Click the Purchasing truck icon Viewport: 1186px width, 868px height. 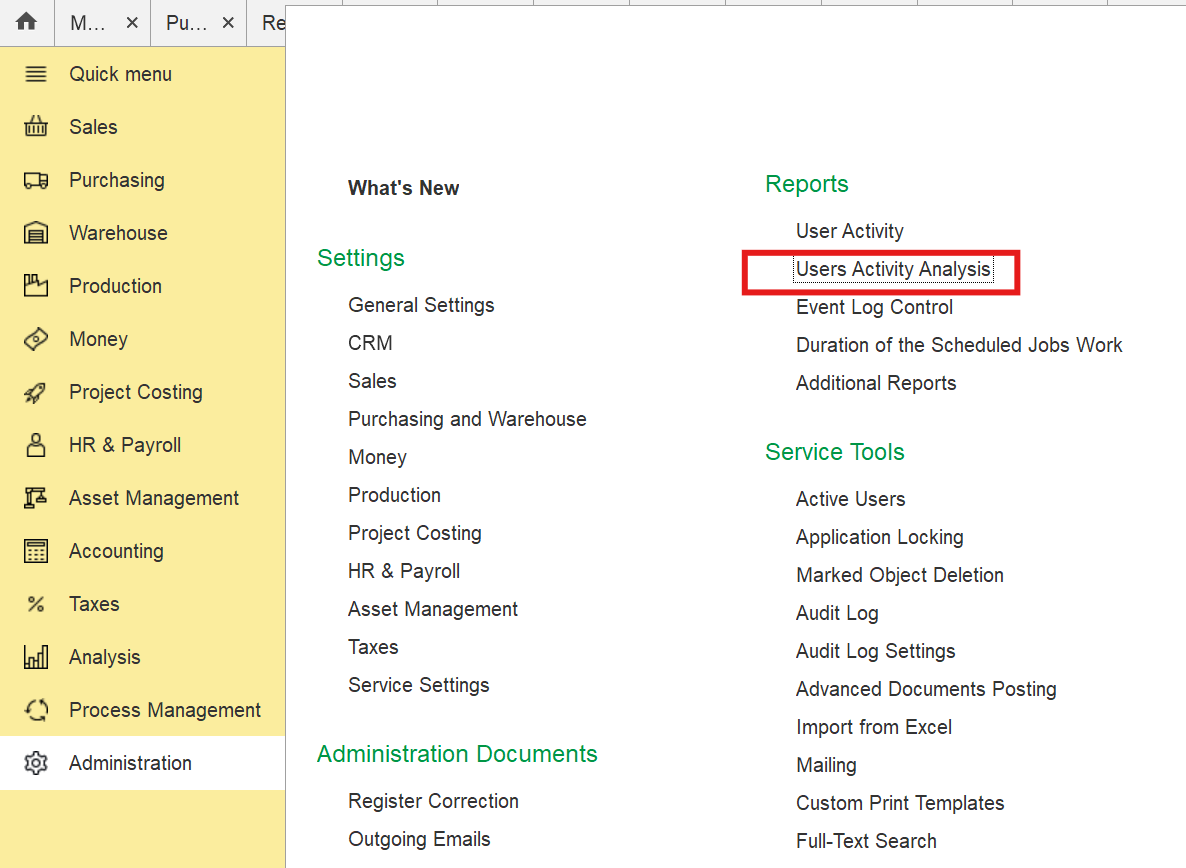coord(36,180)
